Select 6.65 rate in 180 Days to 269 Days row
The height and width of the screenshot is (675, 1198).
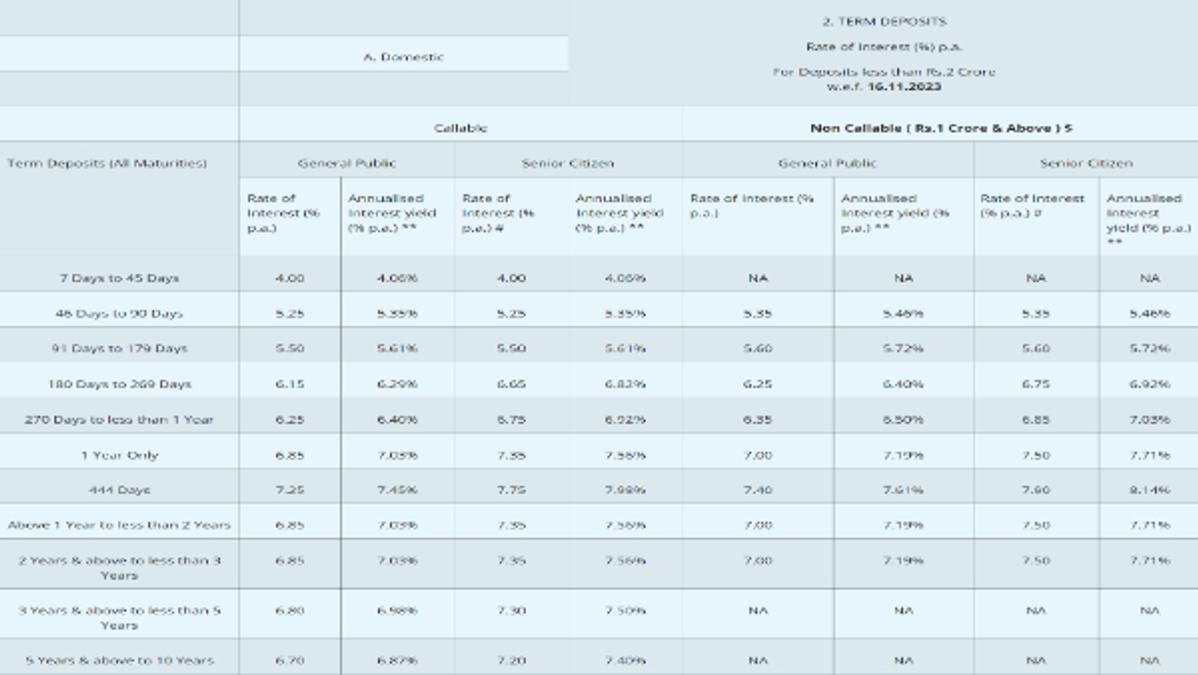511,384
